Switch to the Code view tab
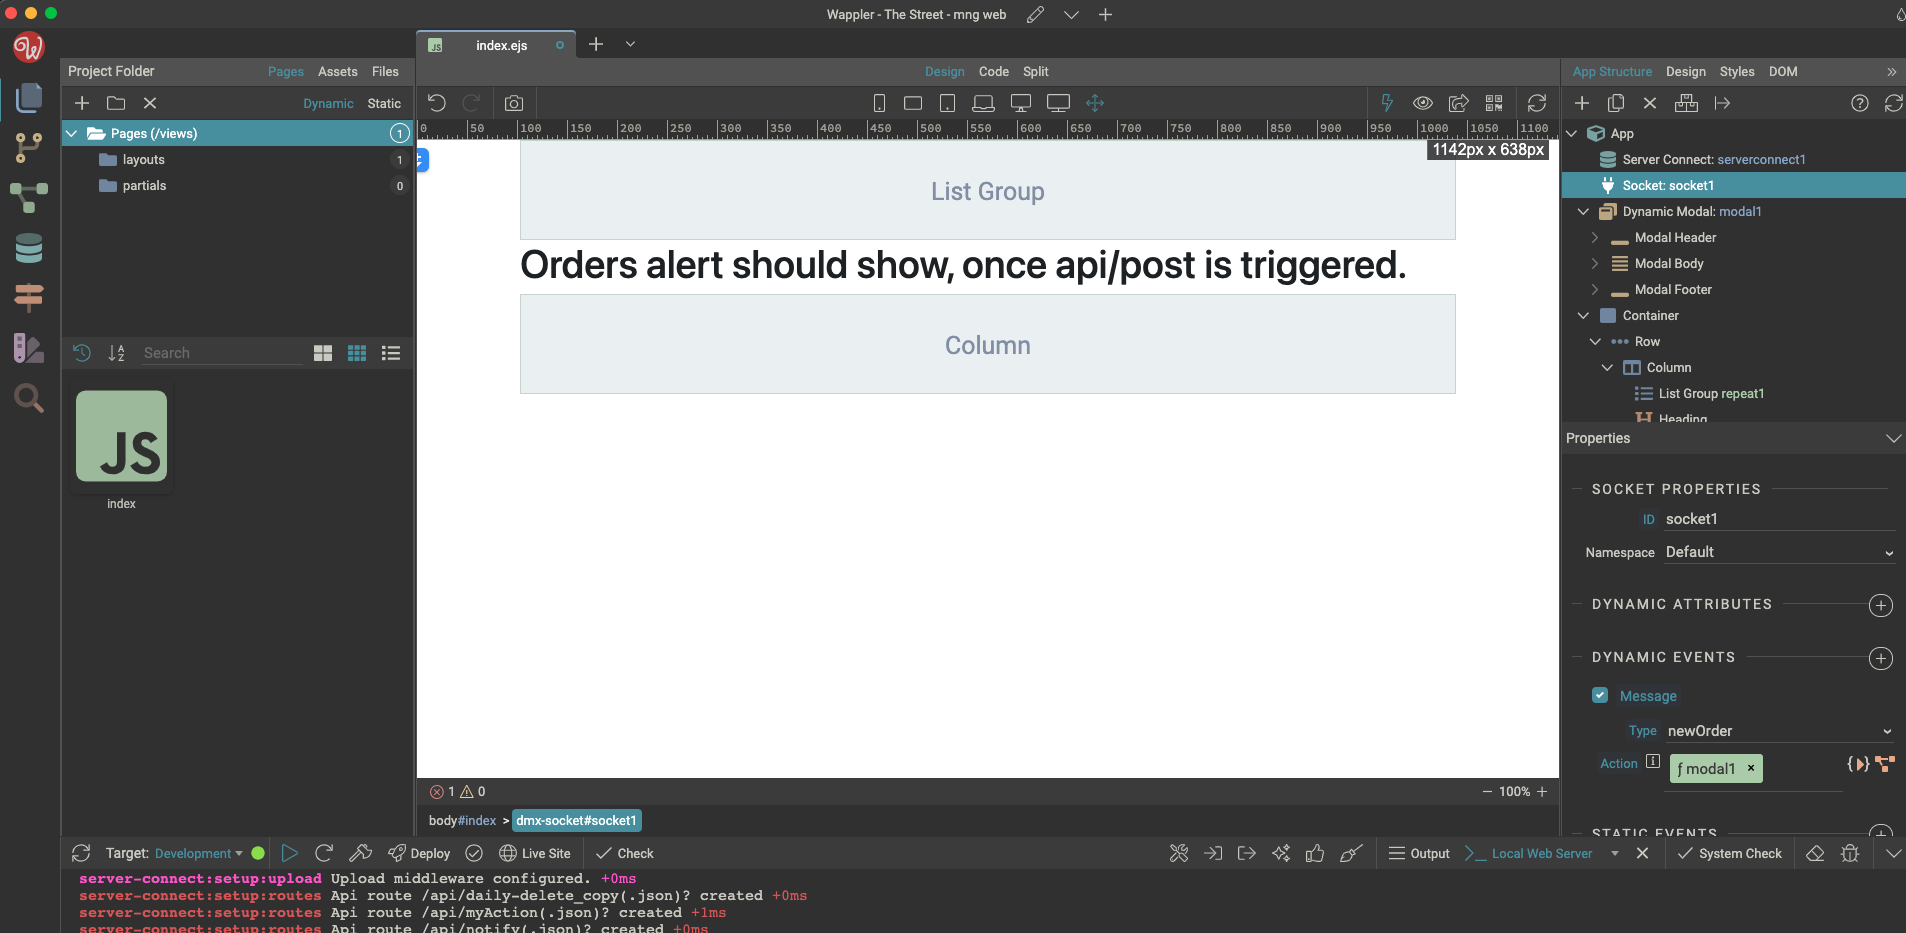The height and width of the screenshot is (933, 1906). pos(993,72)
